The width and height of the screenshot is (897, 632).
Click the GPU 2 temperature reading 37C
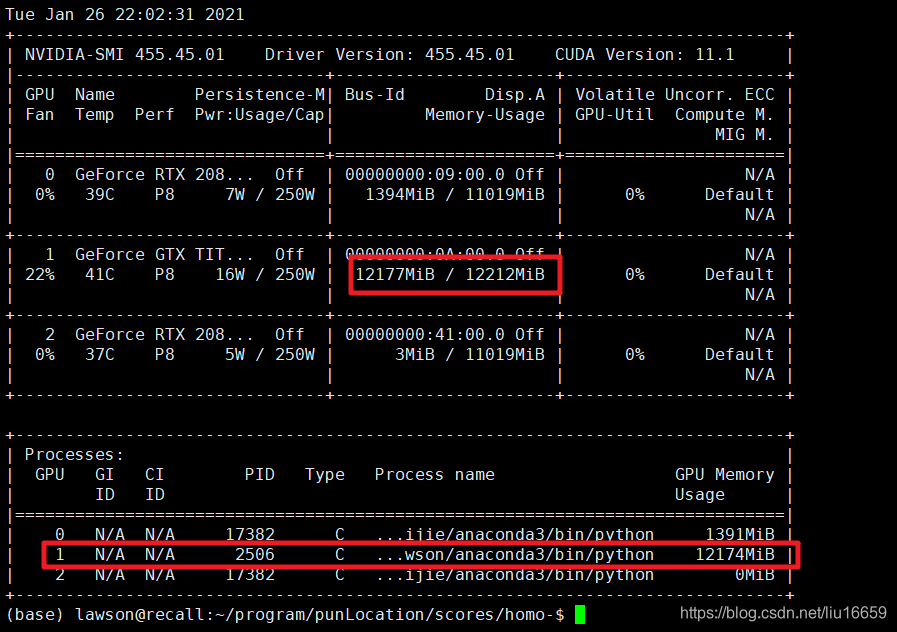tap(100, 354)
